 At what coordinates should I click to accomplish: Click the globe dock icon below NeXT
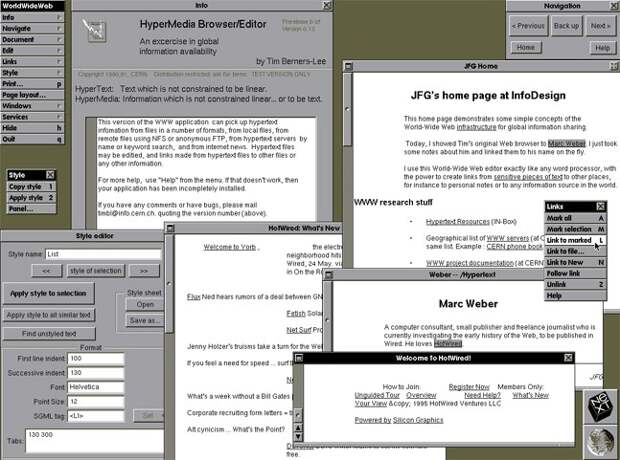click(x=601, y=442)
